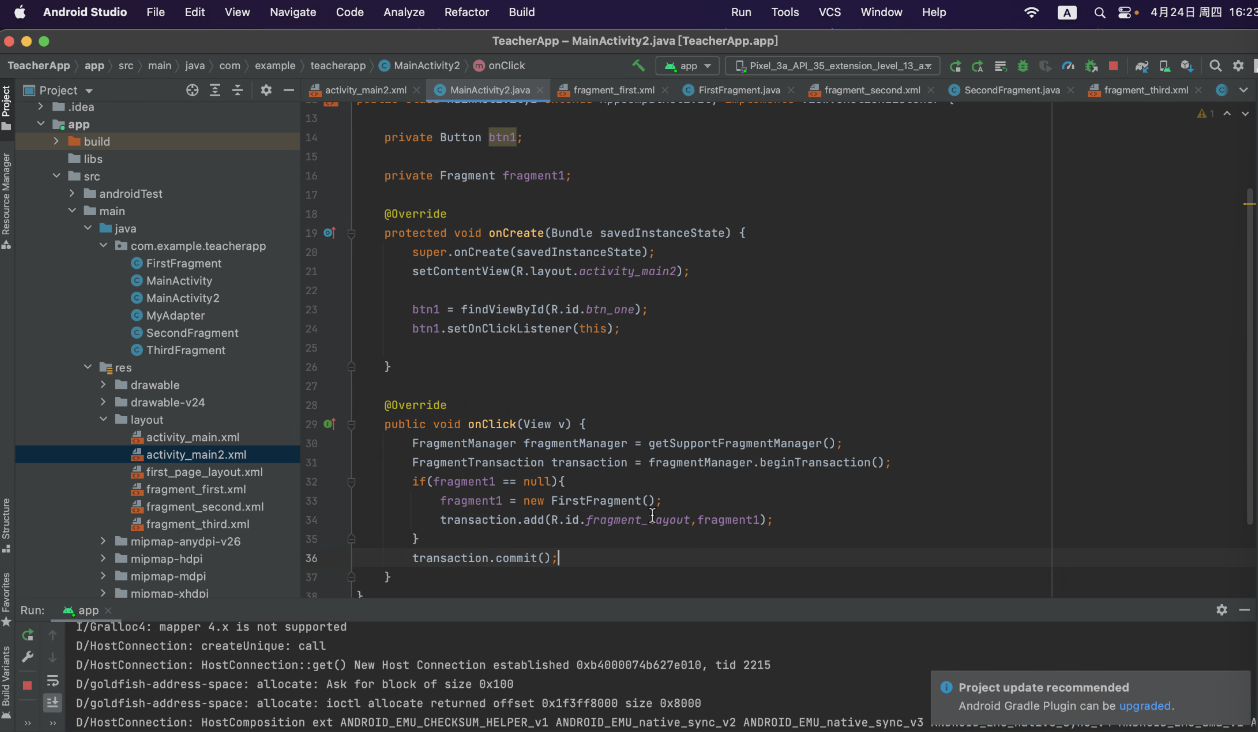Expand the androidTest folder
The height and width of the screenshot is (732, 1258).
72,194
